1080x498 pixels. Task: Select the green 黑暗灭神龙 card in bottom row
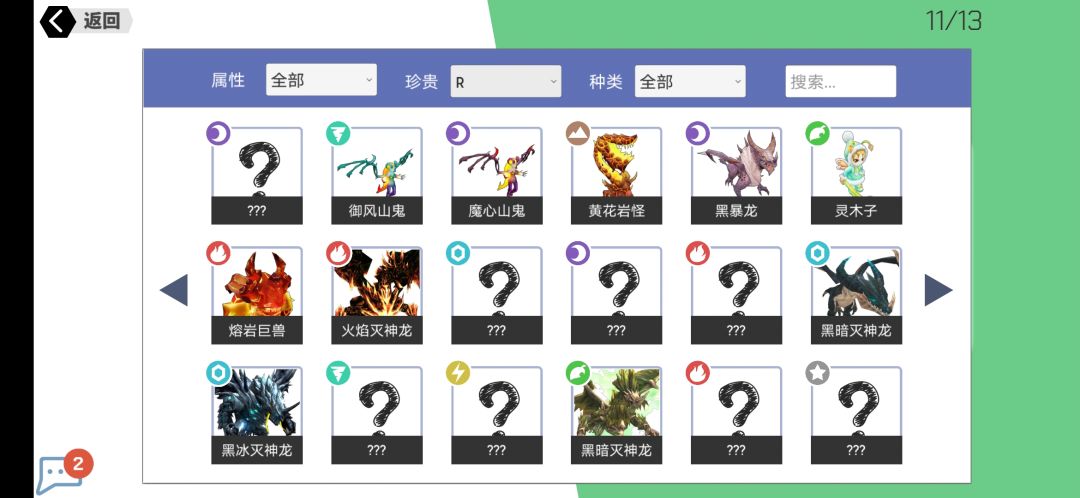[x=616, y=415]
